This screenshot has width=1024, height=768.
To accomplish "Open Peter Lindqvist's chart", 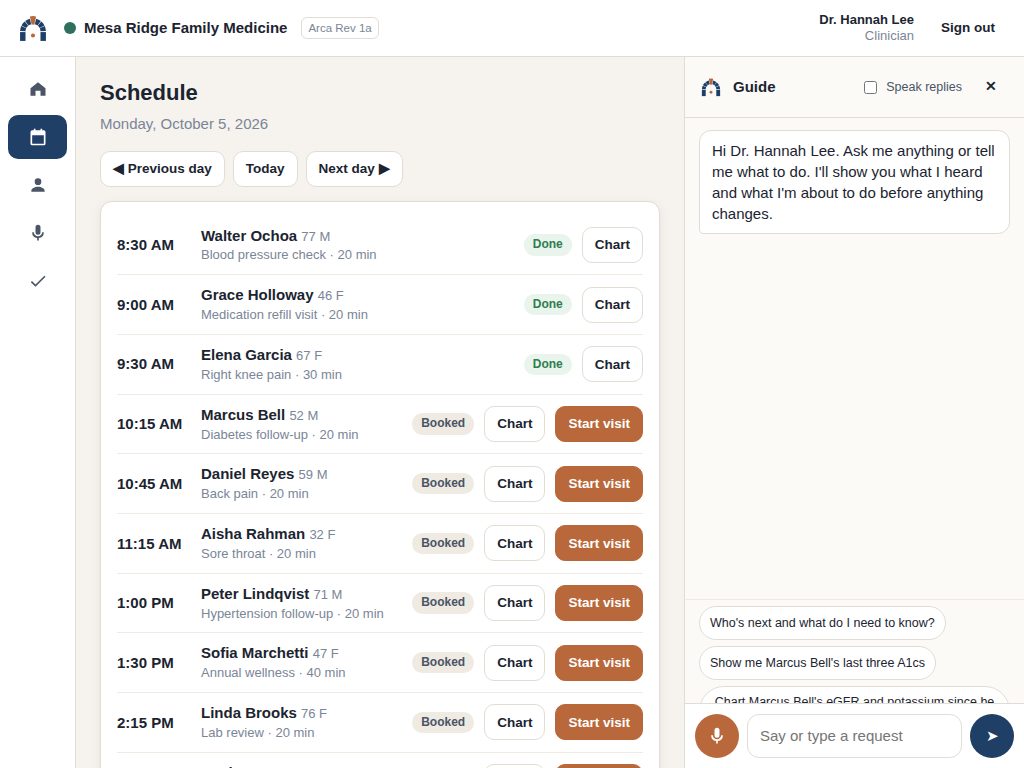I will point(515,603).
